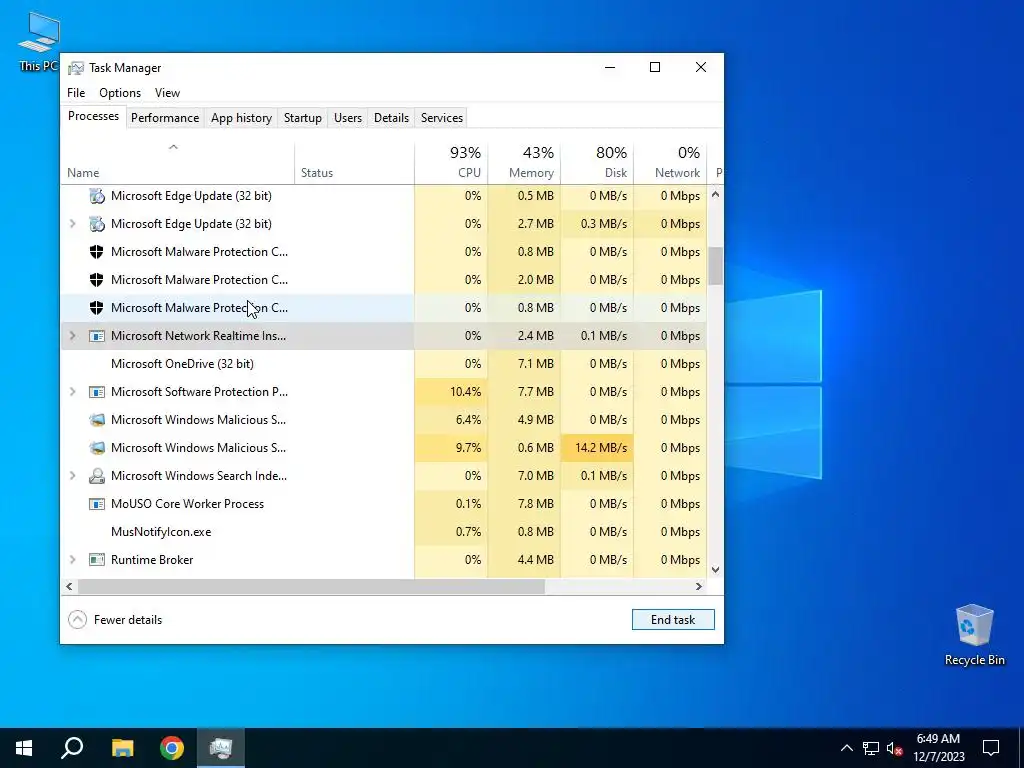Click the Task Manager title bar icon
Screen dimensions: 1024x768
(x=76, y=68)
